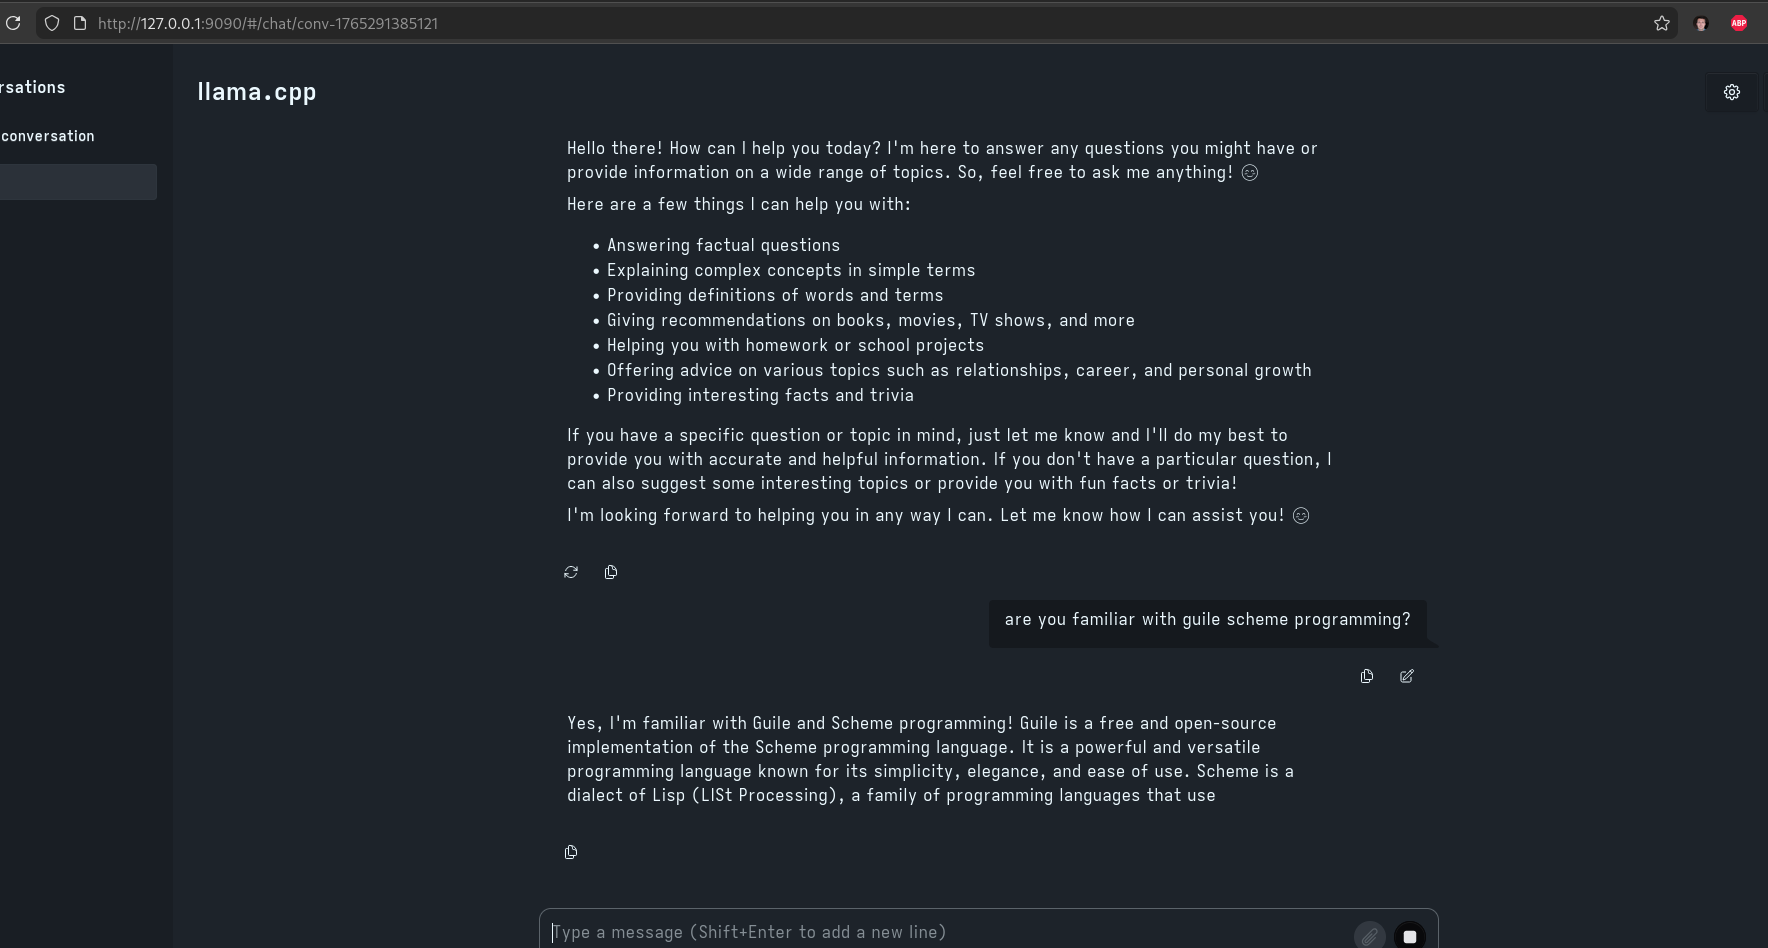Click the site information page icon
The image size is (1768, 948).
[80, 23]
